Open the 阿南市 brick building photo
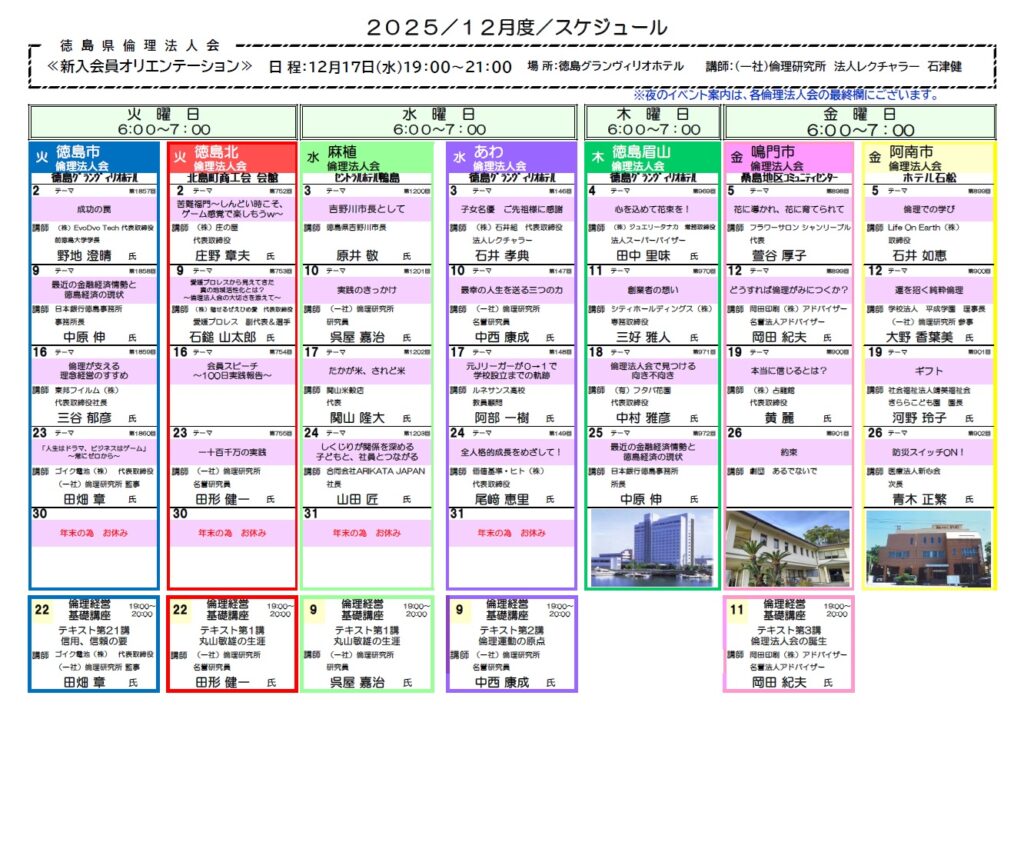 point(928,547)
